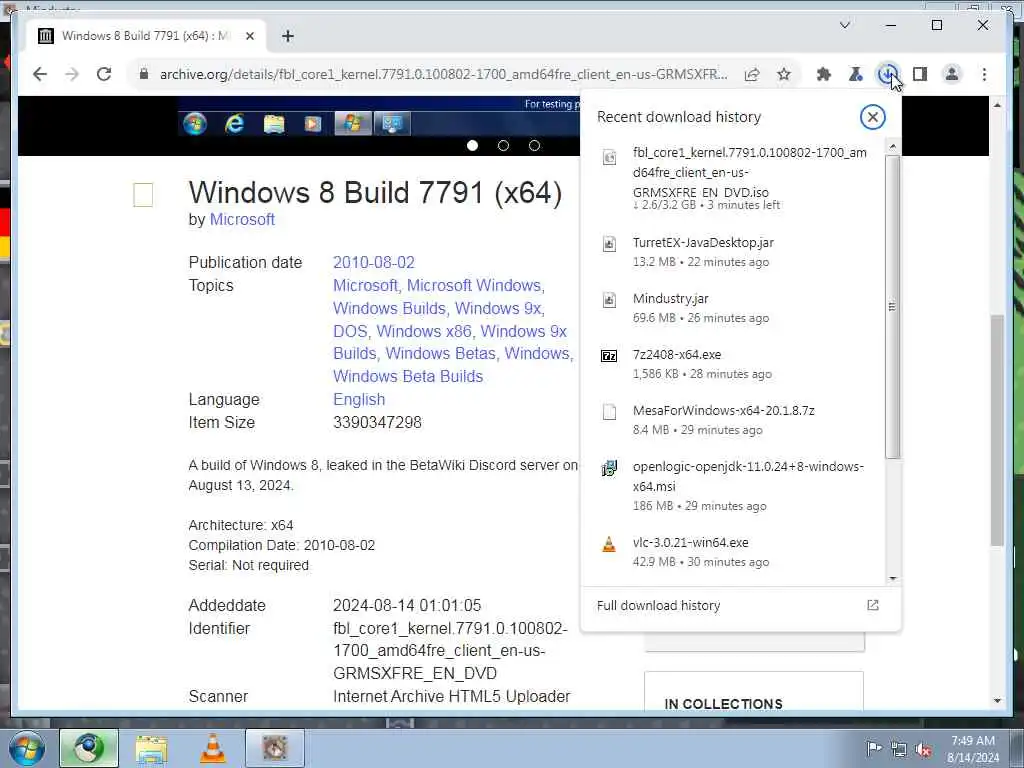The width and height of the screenshot is (1024, 768).
Task: Bookmark this page with the star icon
Action: coord(784,74)
